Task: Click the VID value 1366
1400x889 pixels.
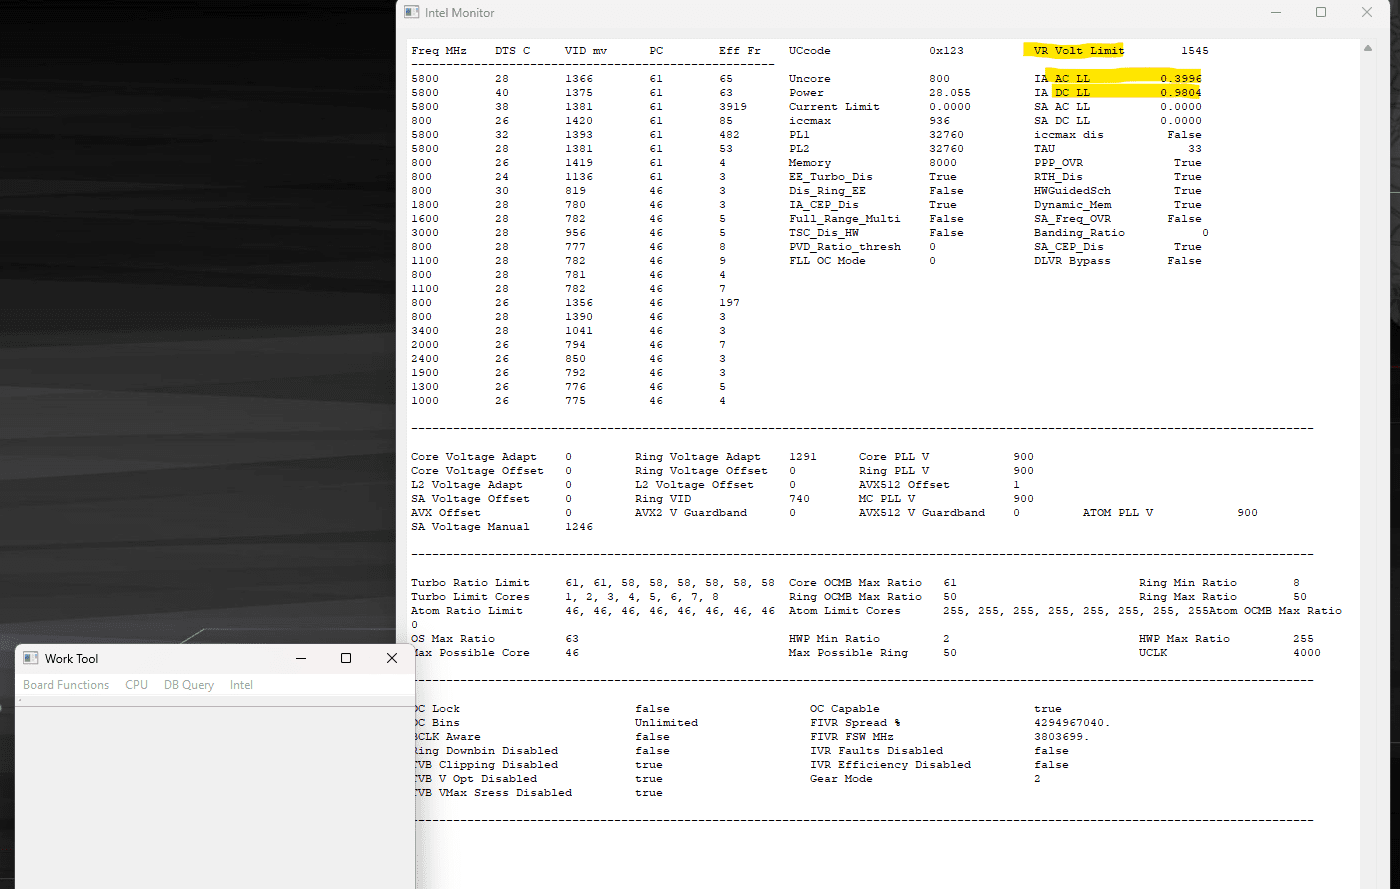Action: point(579,78)
